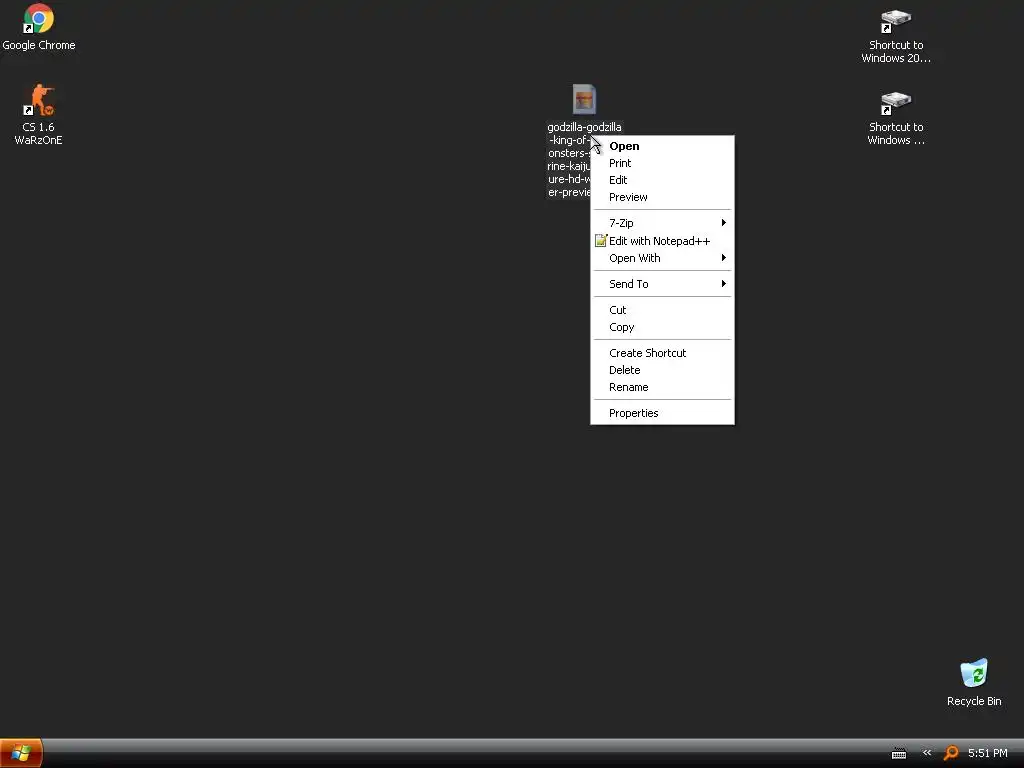Choose Edit in the context menu
This screenshot has height=768, width=1024.
coord(662,180)
